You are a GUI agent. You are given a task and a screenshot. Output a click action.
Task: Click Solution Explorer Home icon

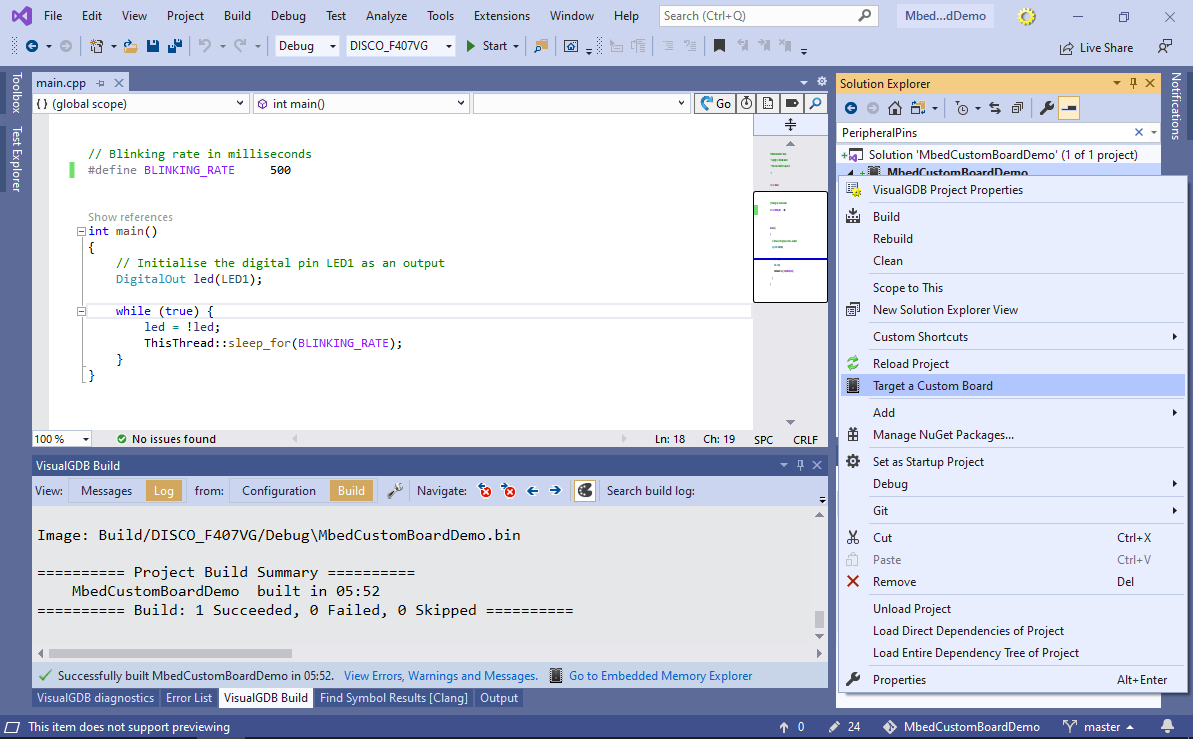point(895,109)
